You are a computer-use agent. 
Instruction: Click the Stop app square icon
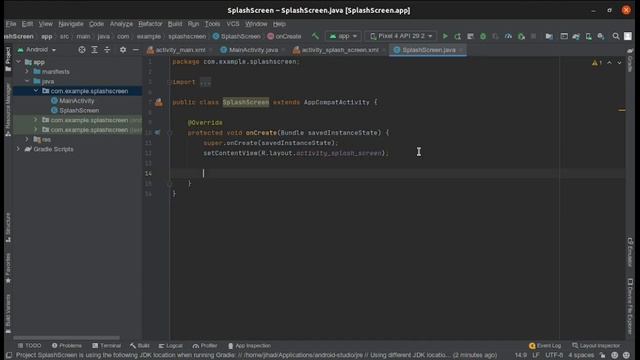tap(533, 36)
